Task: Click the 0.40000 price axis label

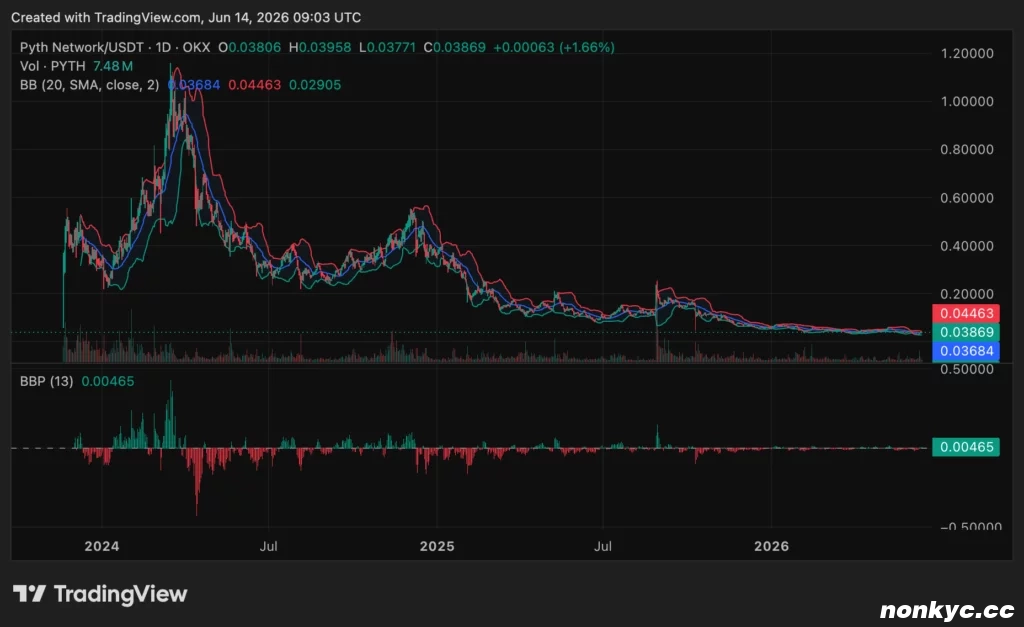Action: point(967,246)
